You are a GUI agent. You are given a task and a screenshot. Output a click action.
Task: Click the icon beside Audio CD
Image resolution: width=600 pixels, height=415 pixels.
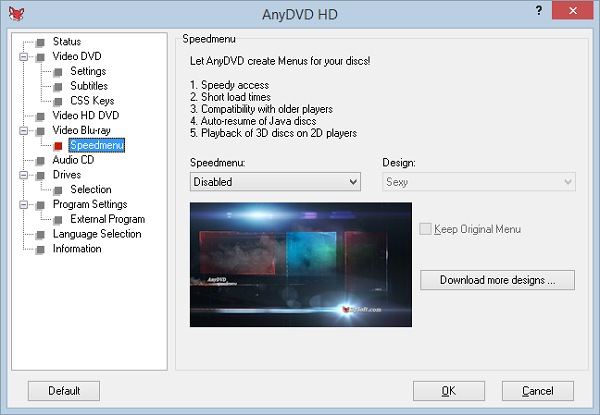pyautogui.click(x=40, y=161)
